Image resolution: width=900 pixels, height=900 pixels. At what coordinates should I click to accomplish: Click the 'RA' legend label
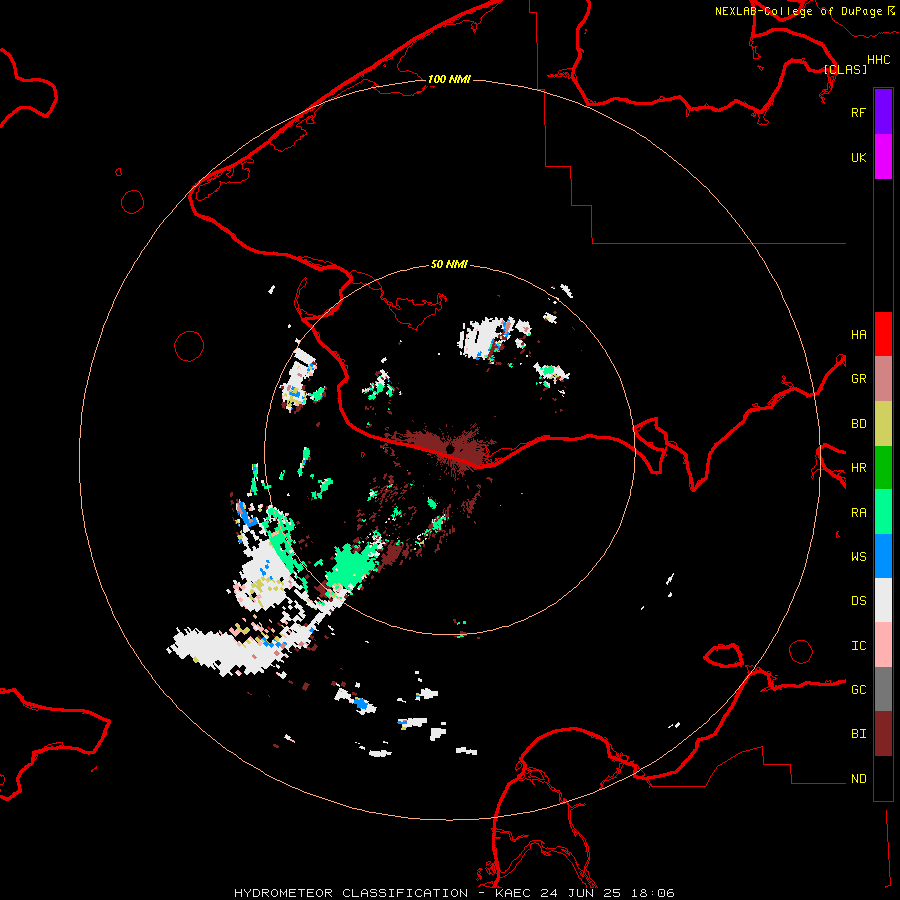[x=858, y=513]
